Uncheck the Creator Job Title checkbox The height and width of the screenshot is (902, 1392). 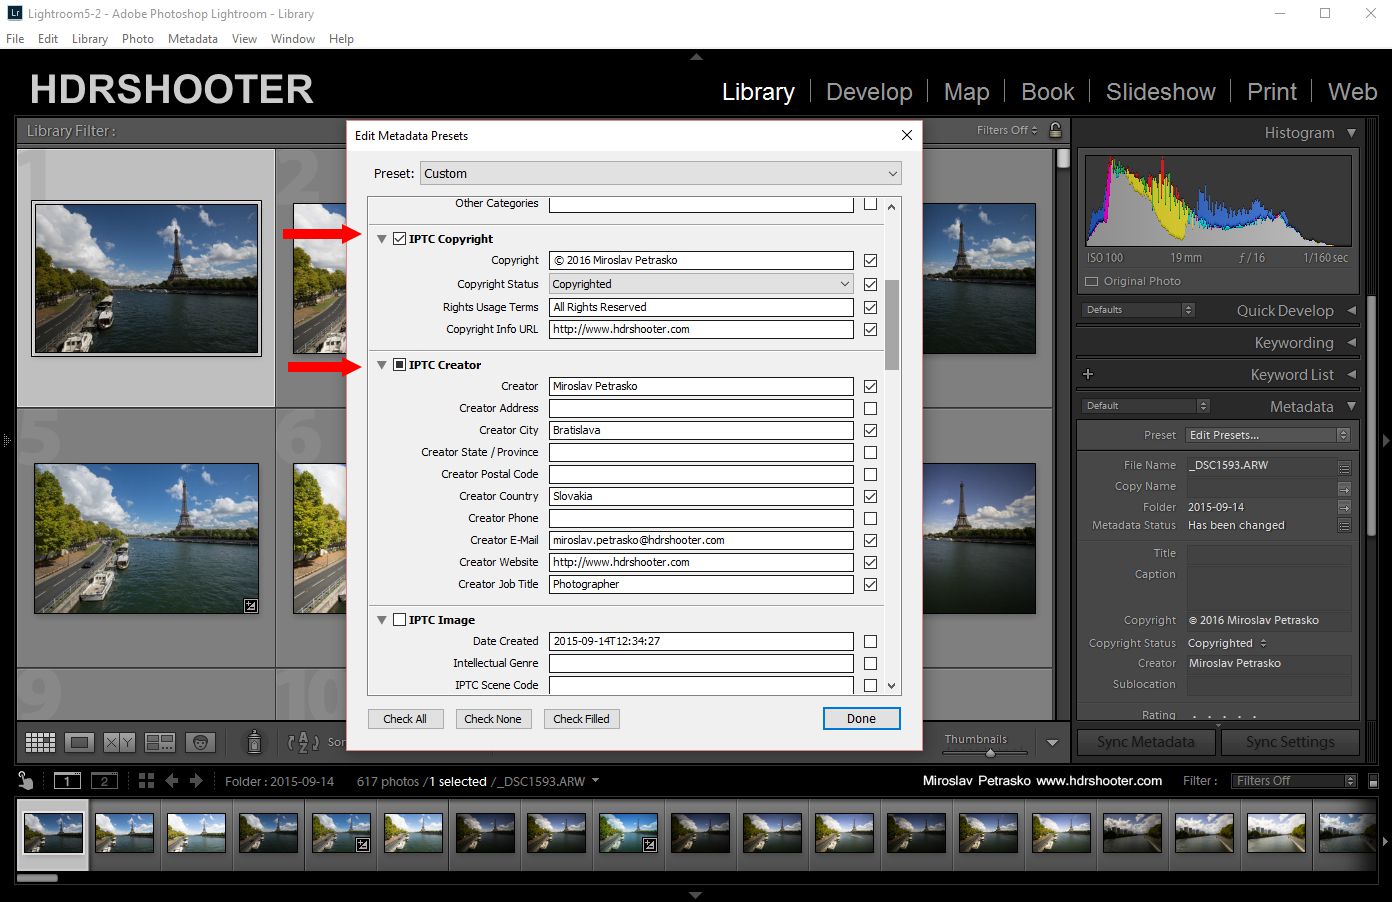[x=870, y=584]
